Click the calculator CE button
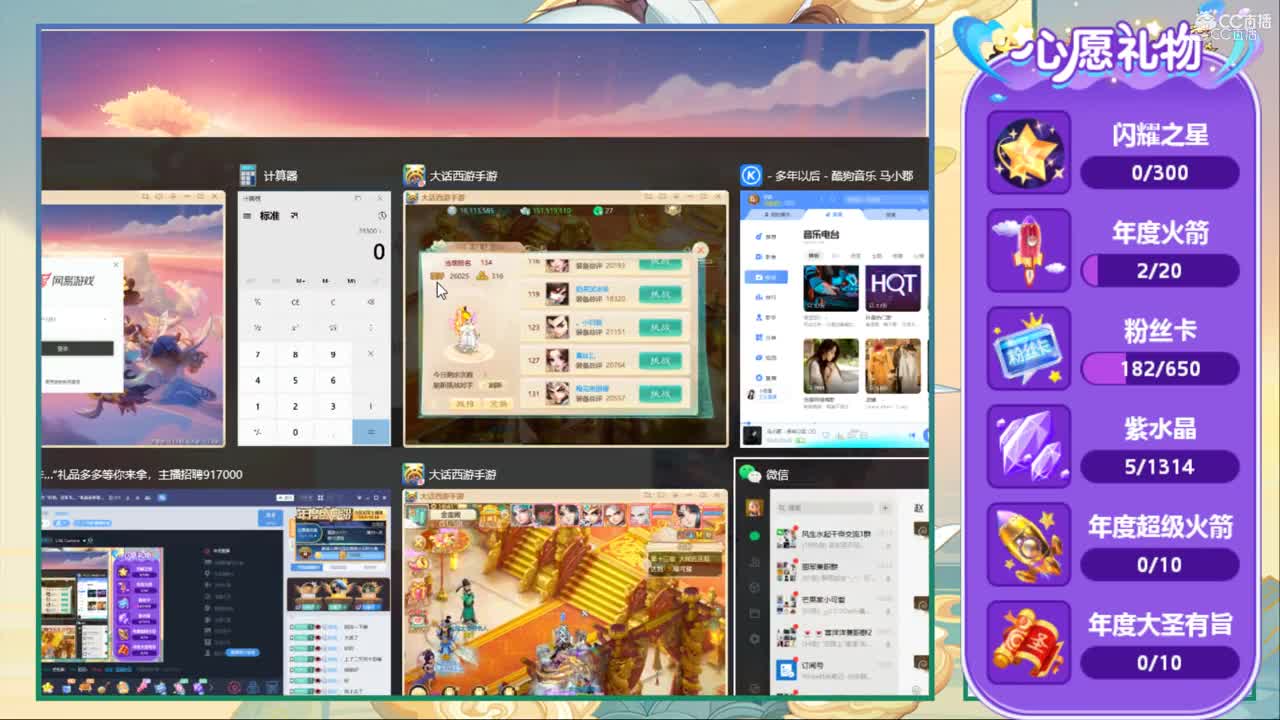The height and width of the screenshot is (720, 1280). pos(295,302)
